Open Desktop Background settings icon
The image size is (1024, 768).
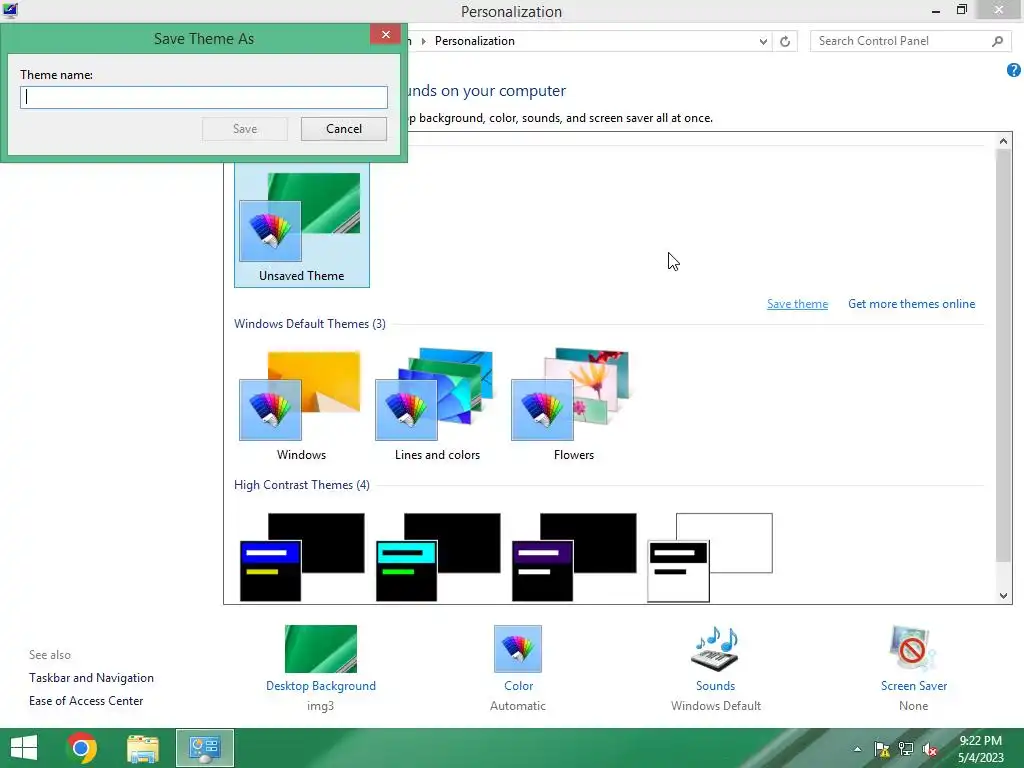(321, 648)
